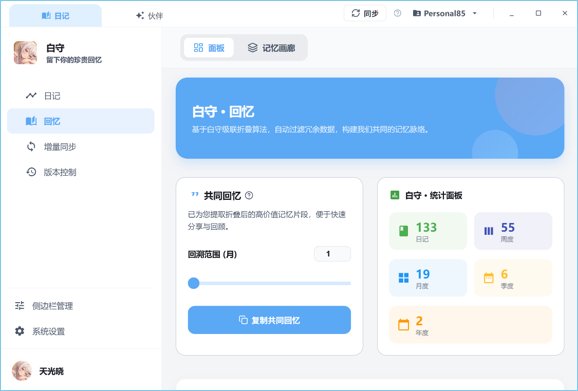
Task: Maximize the application window
Action: tap(538, 13)
